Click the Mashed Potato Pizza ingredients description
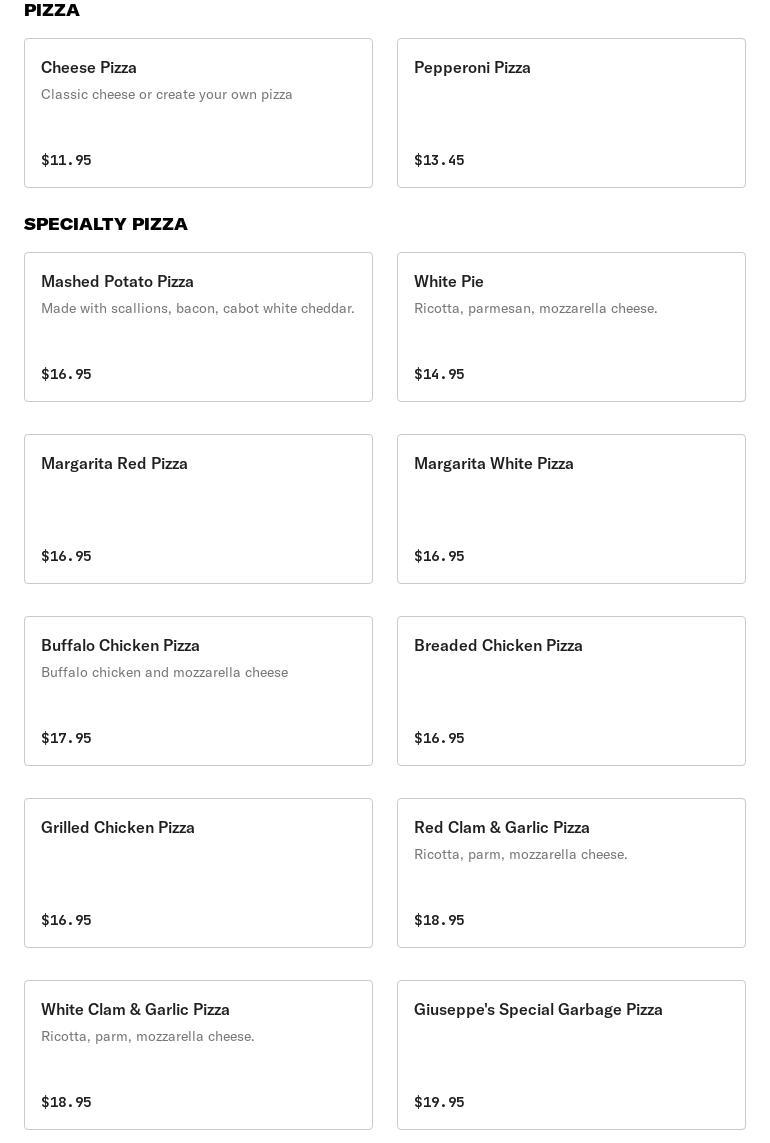770x1143 pixels. (x=198, y=308)
